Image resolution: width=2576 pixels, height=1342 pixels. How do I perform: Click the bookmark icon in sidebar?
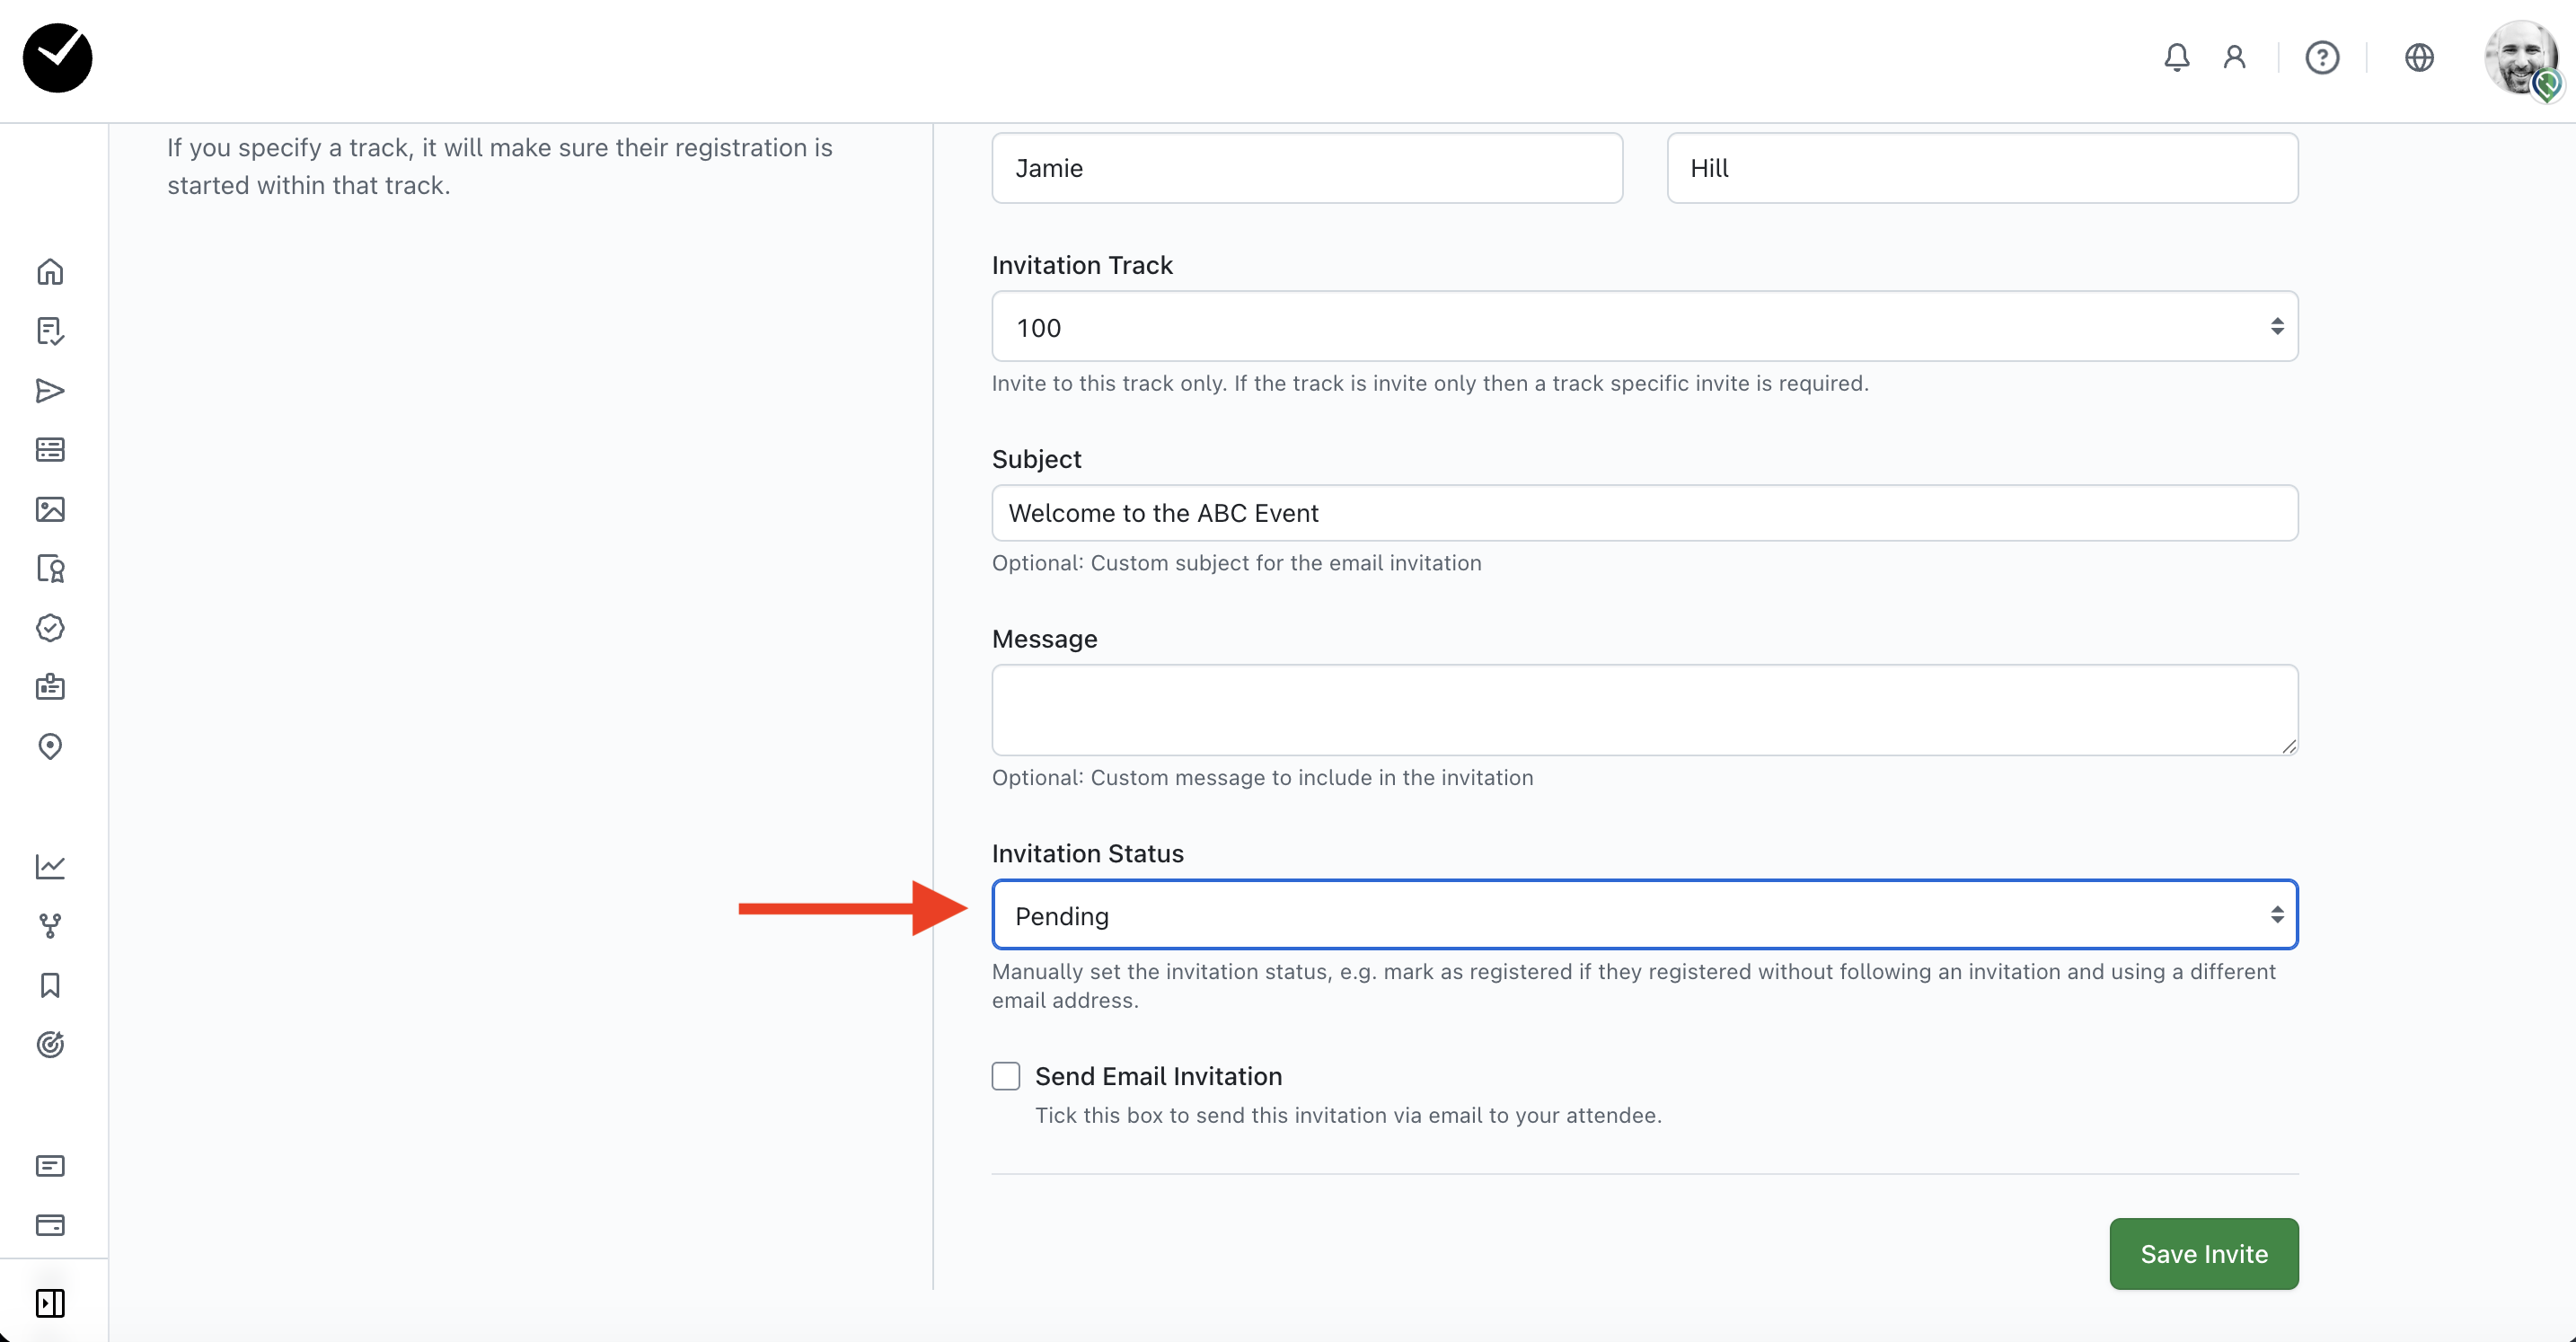click(x=50, y=985)
